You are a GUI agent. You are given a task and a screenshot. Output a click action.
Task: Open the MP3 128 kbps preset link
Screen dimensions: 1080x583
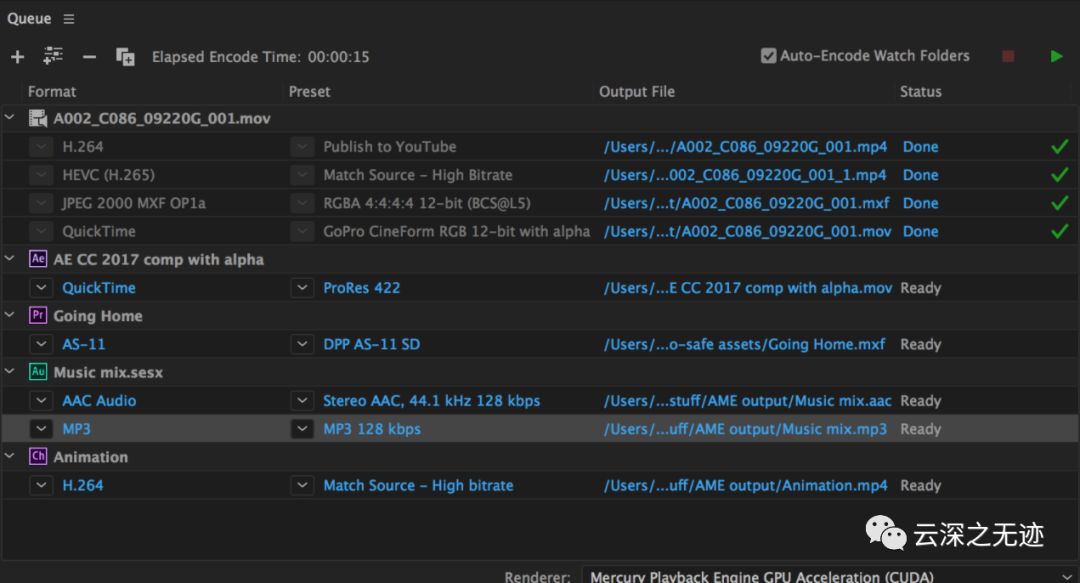pyautogui.click(x=372, y=429)
